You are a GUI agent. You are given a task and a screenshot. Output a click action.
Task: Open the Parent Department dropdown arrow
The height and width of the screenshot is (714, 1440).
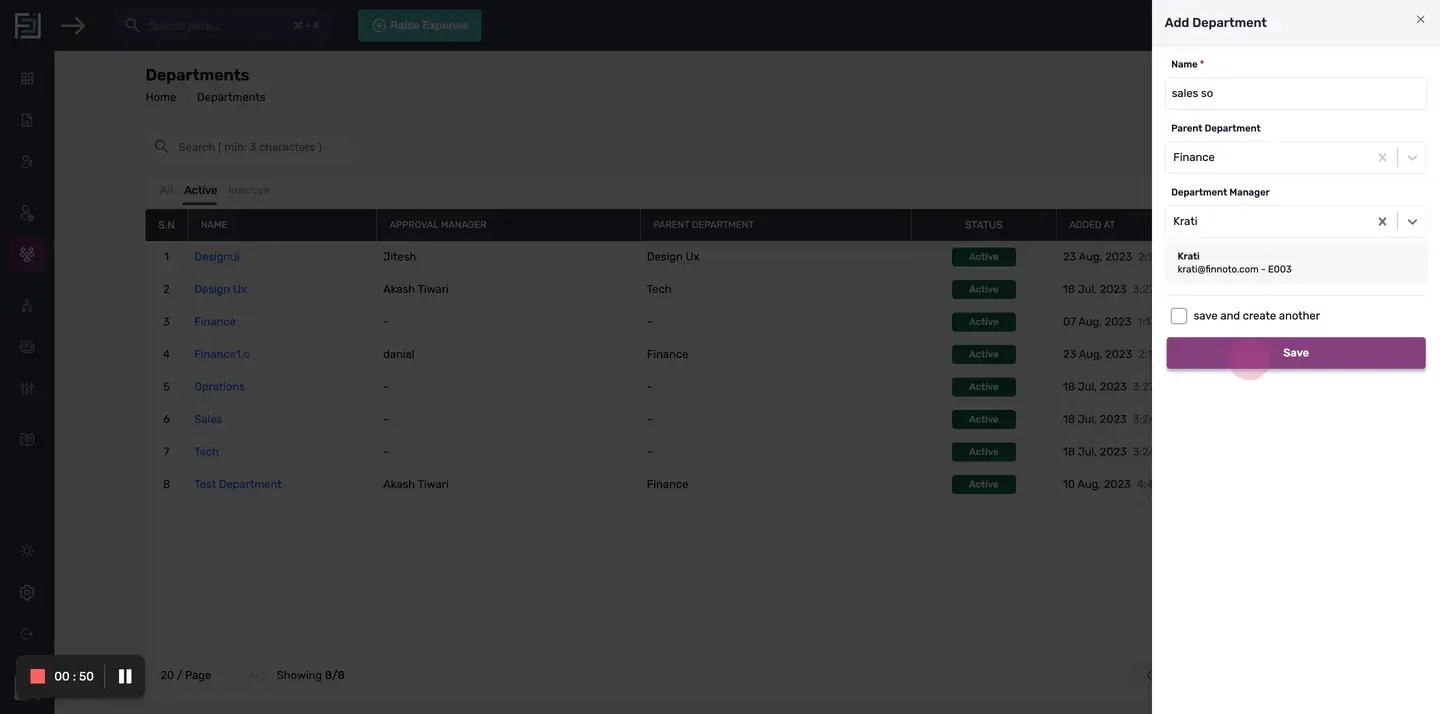(1412, 157)
